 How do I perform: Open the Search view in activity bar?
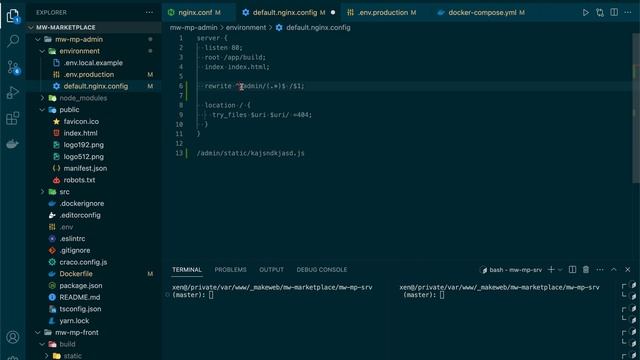click(x=13, y=41)
